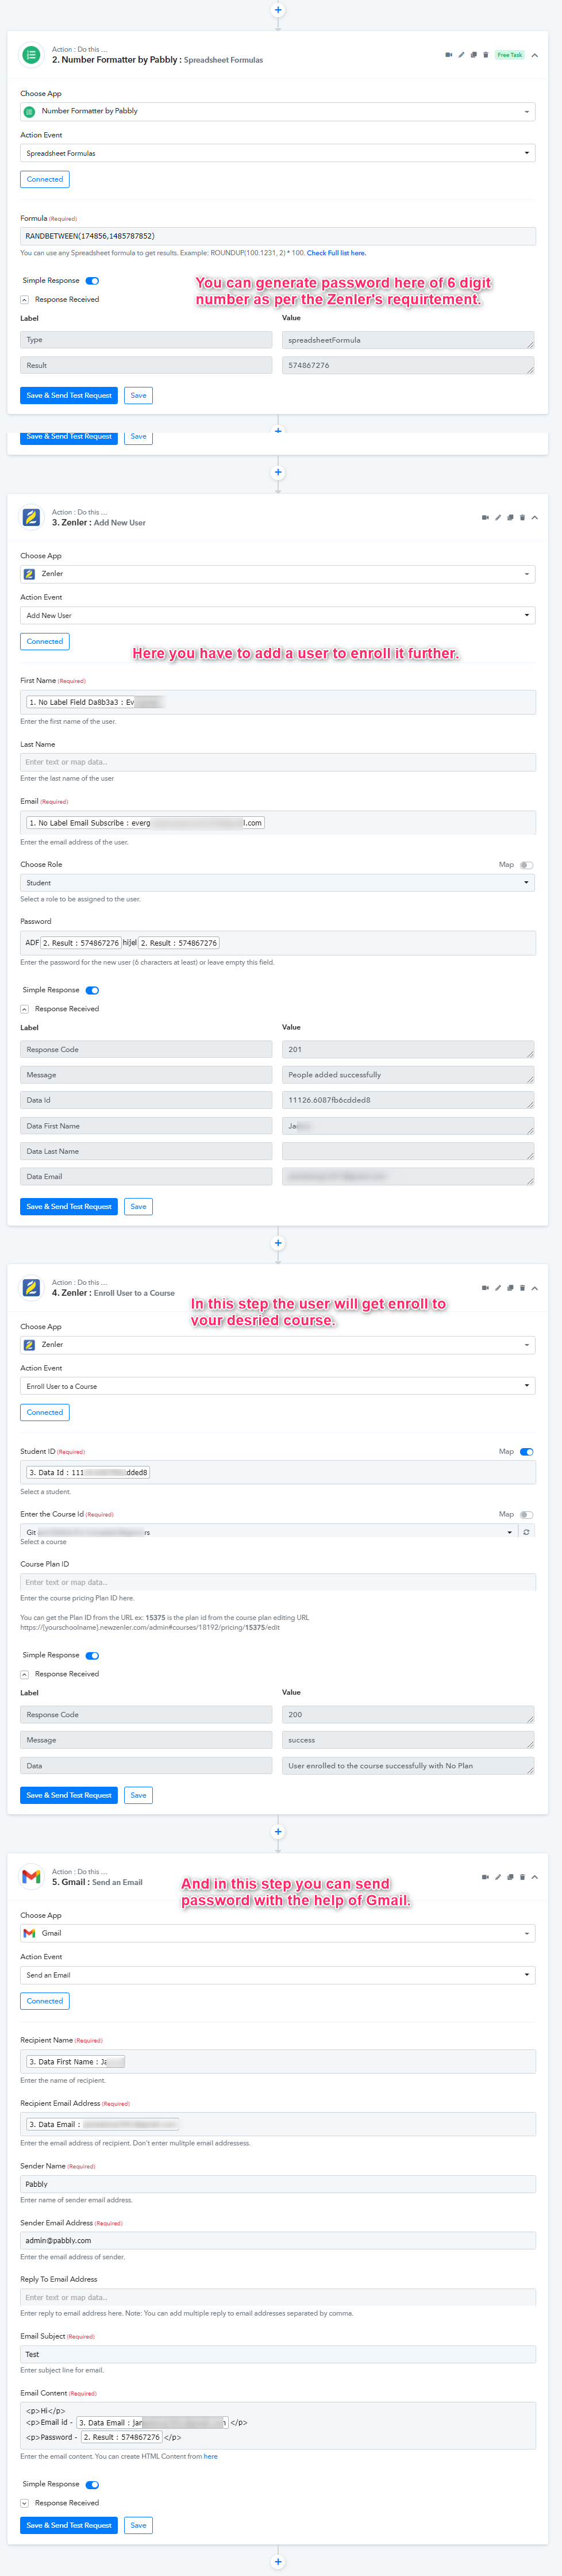The height and width of the screenshot is (2576, 562).
Task: Click the video camera icon on step 3 header
Action: [x=485, y=518]
